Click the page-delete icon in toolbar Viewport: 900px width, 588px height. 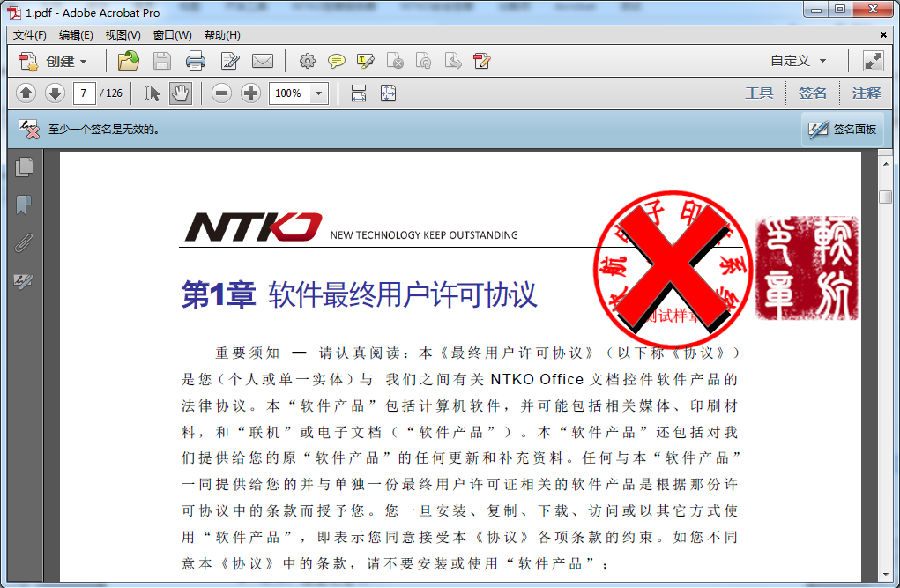point(395,61)
